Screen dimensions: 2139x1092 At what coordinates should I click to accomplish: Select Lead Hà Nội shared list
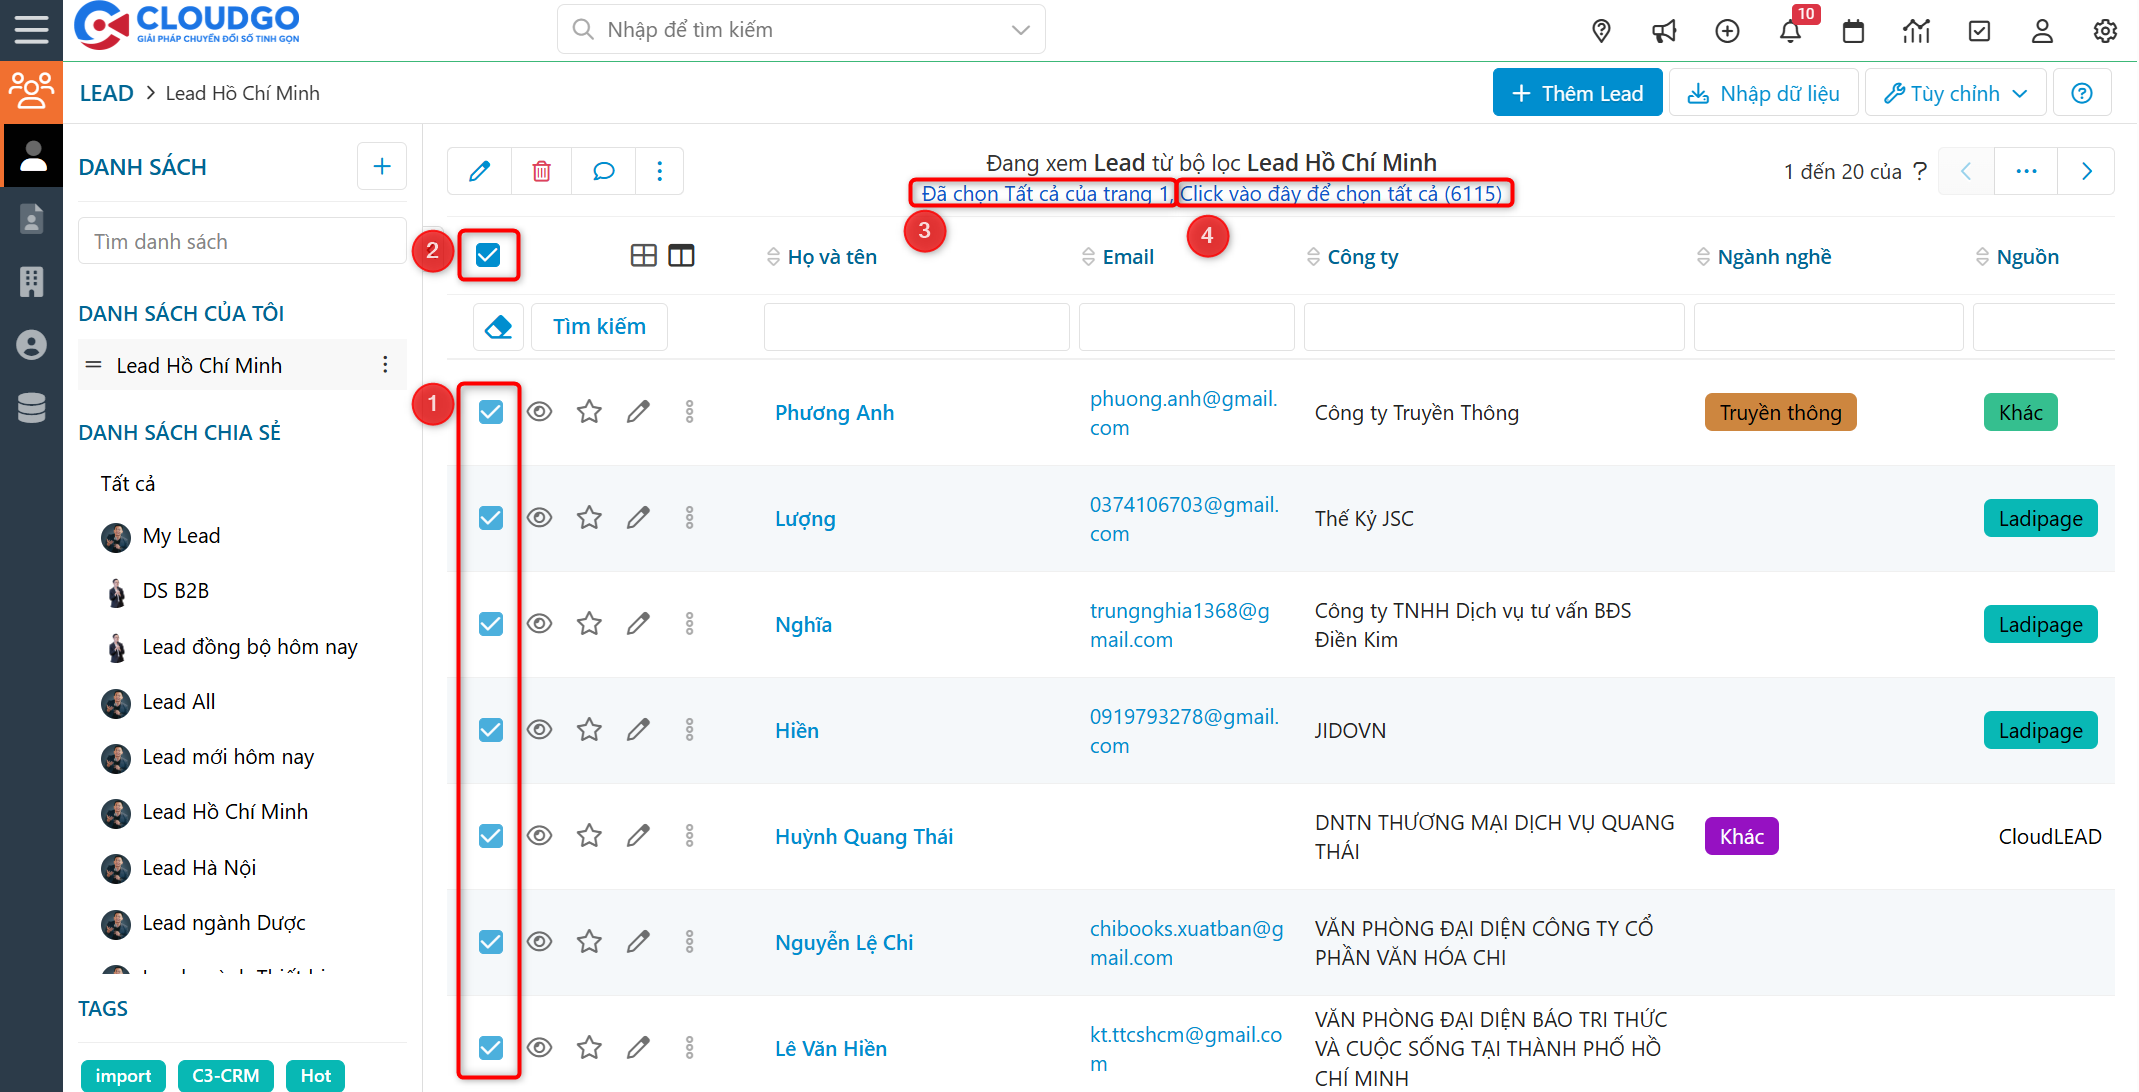pos(199,867)
